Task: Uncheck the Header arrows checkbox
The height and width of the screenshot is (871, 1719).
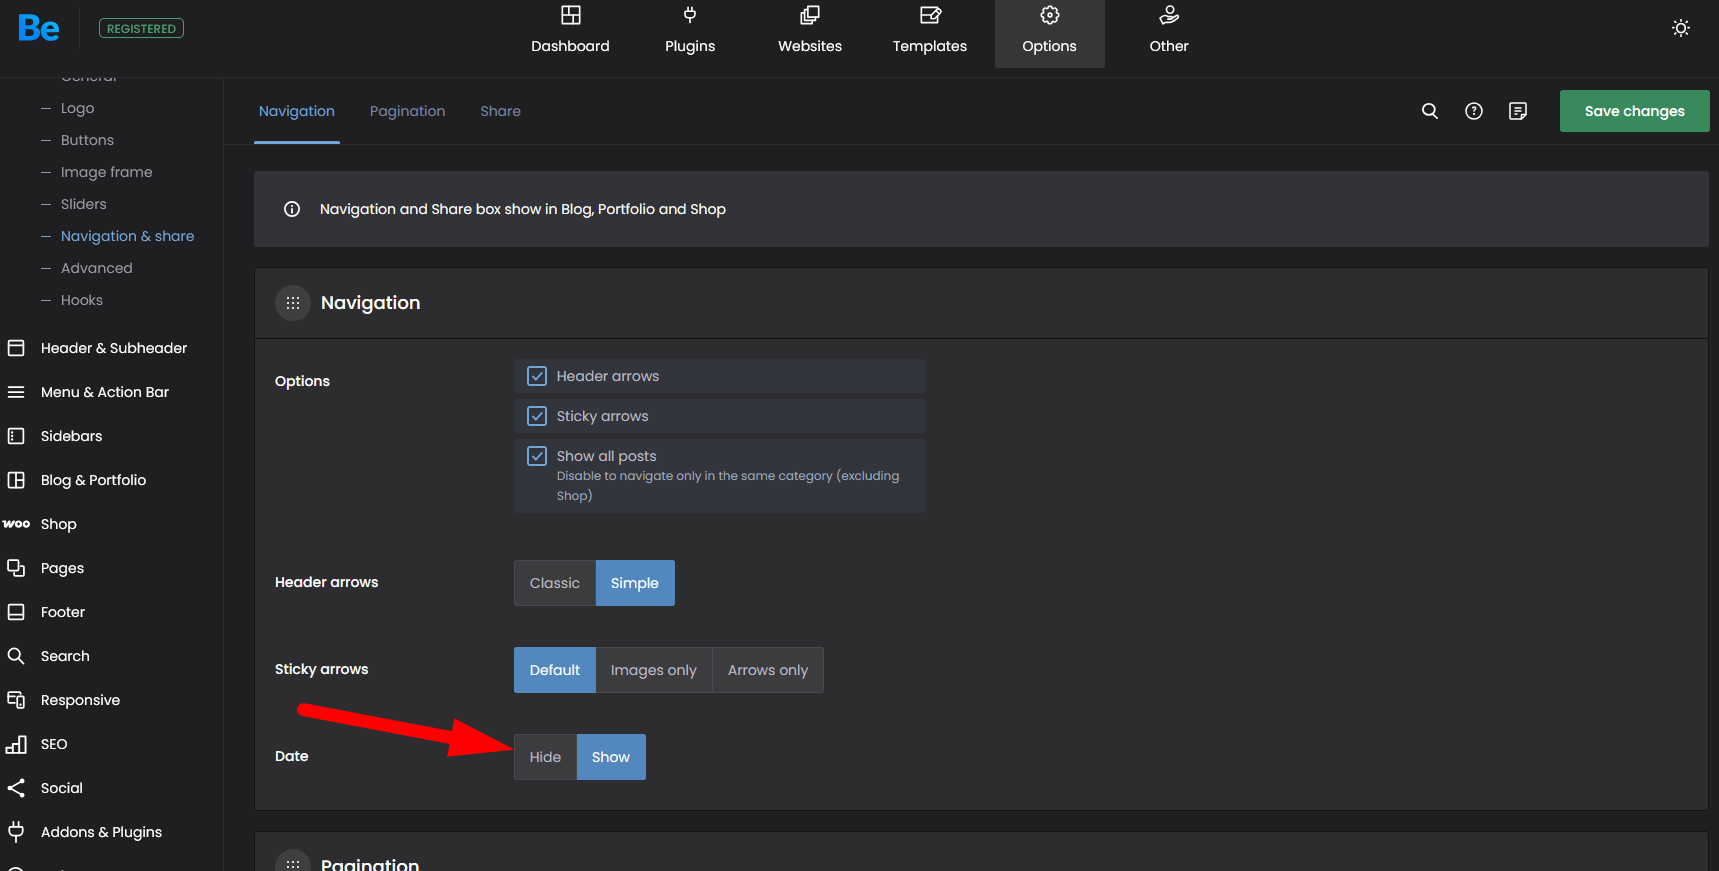Action: (x=537, y=376)
